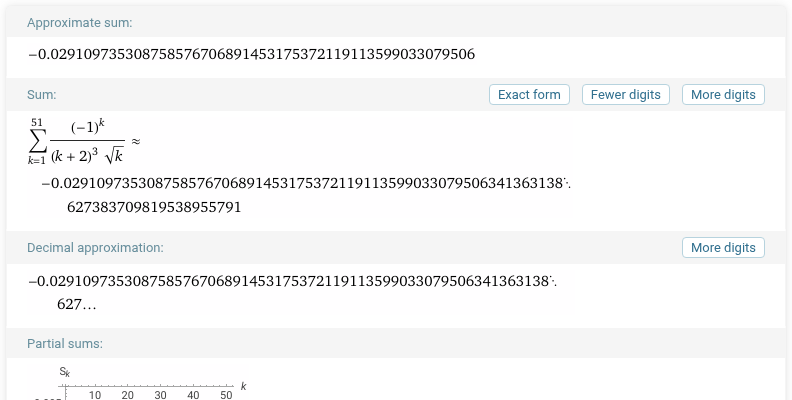Click the Sk axis label on the plot

[65, 372]
